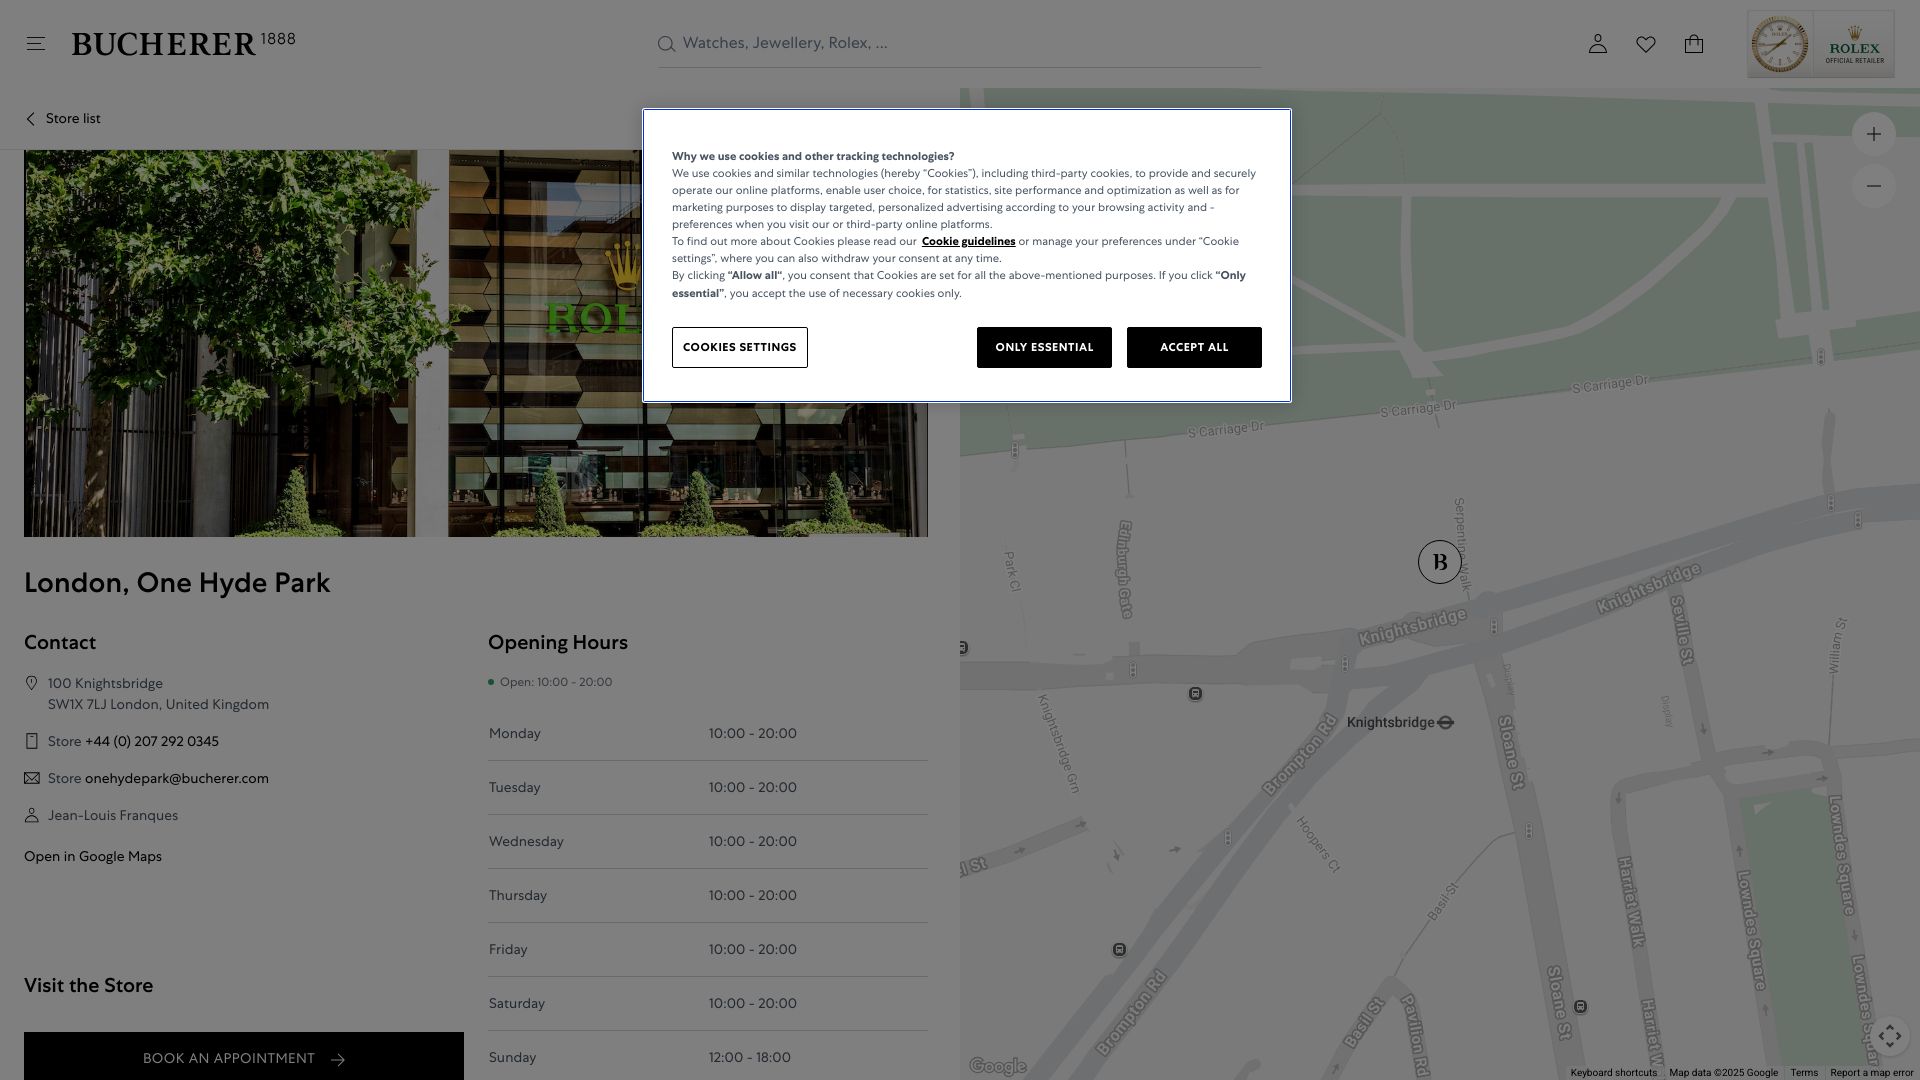Choose Only Essential cookies
The image size is (1920, 1080).
(1044, 347)
